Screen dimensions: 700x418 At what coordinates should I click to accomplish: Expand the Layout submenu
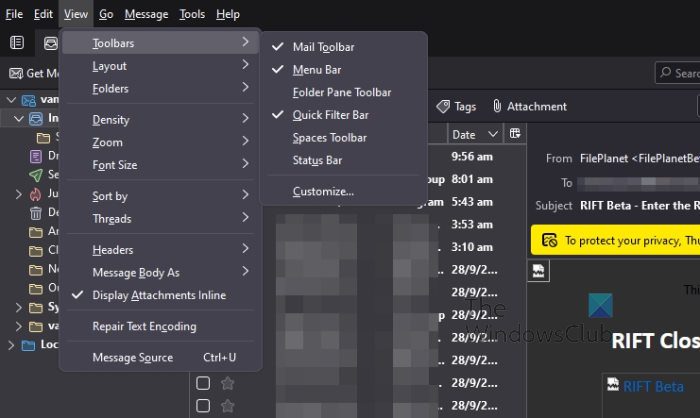tap(160, 66)
